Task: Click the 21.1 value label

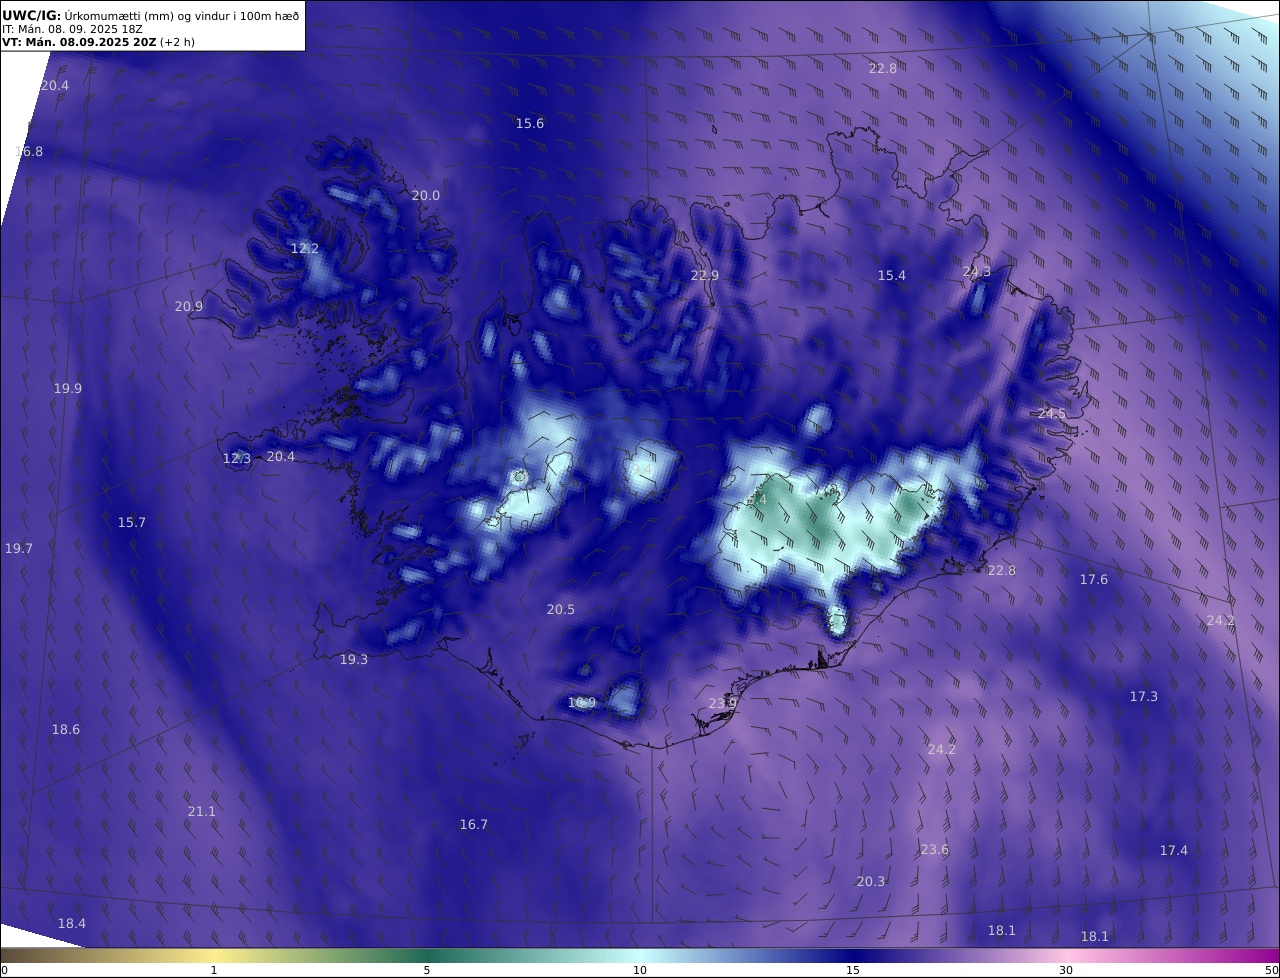Action: point(202,812)
